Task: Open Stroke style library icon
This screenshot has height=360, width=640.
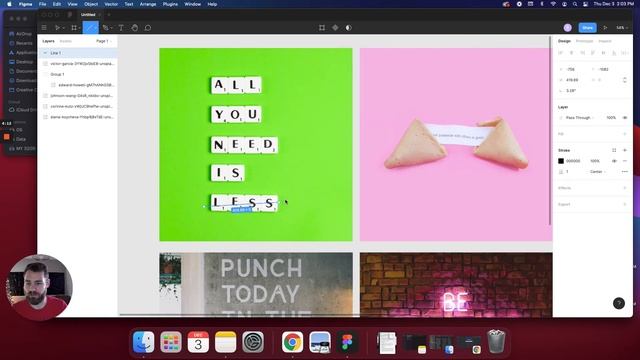Action: (x=614, y=150)
